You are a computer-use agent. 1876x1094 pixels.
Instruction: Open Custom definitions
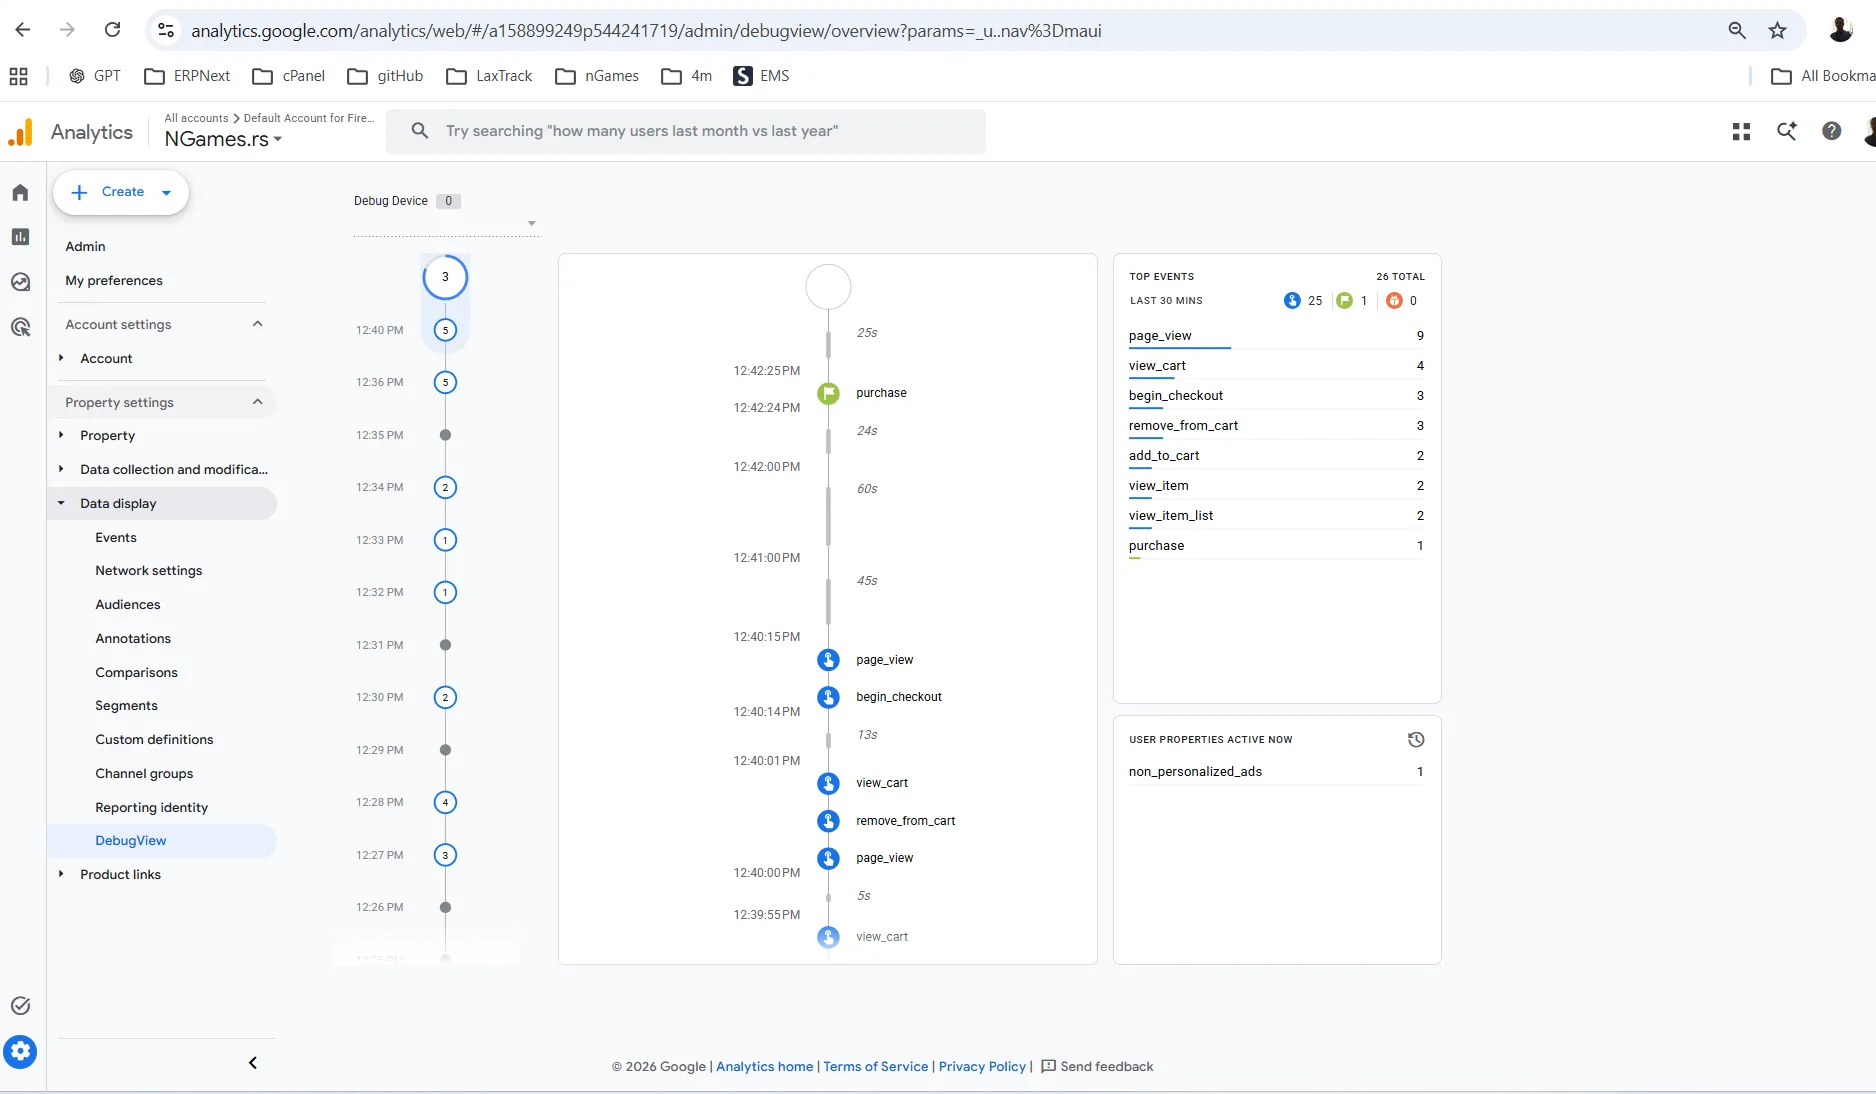click(154, 739)
